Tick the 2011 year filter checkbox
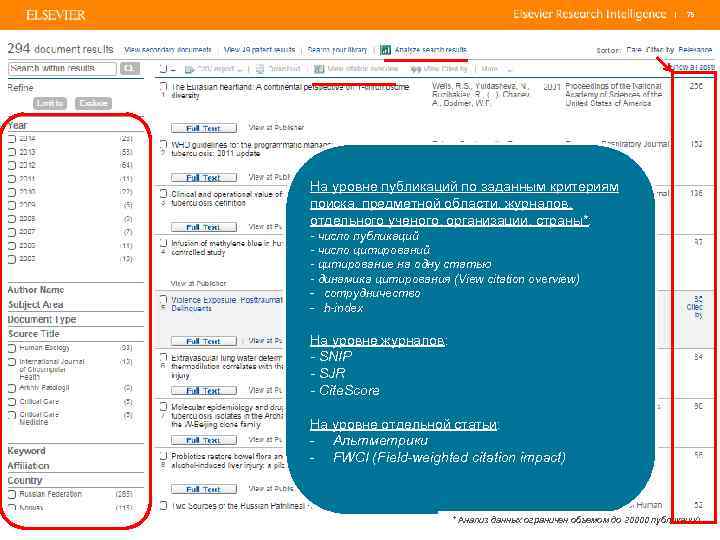 pyautogui.click(x=12, y=179)
